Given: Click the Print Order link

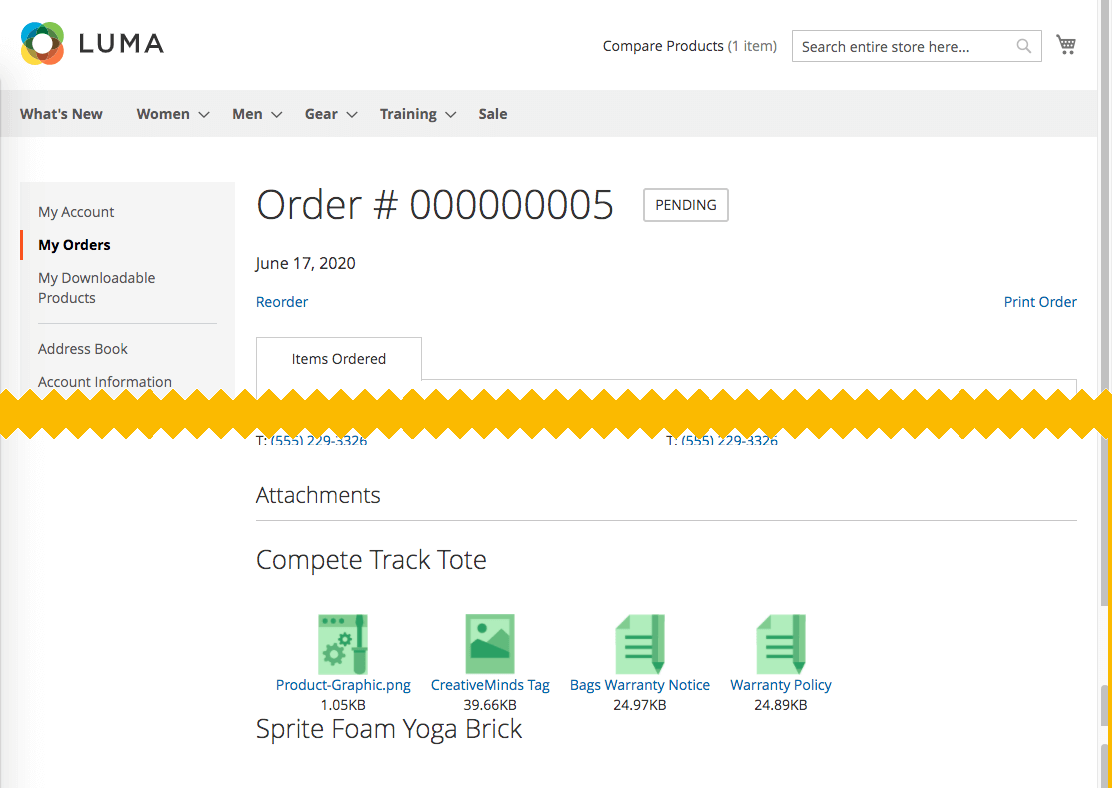Looking at the screenshot, I should pos(1040,302).
